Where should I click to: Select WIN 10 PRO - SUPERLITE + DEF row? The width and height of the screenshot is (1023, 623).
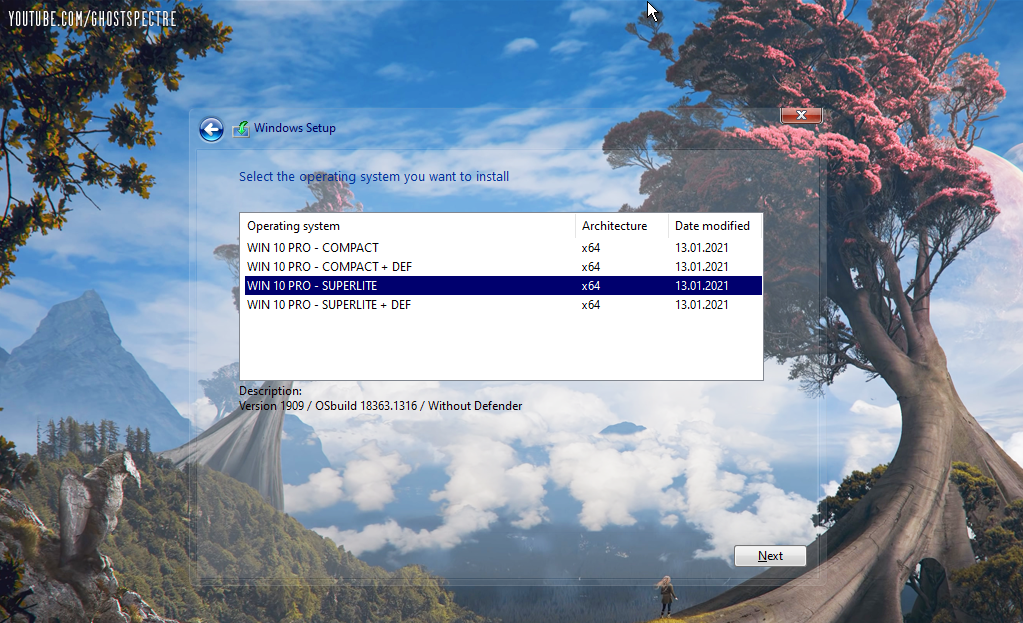click(x=503, y=305)
